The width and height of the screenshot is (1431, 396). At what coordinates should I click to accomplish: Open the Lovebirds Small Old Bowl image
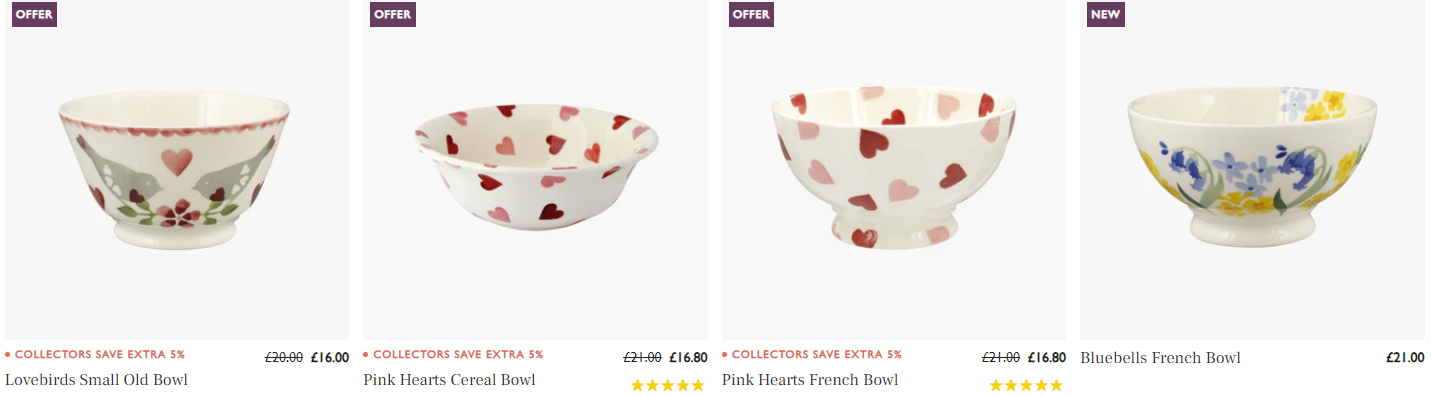[177, 169]
